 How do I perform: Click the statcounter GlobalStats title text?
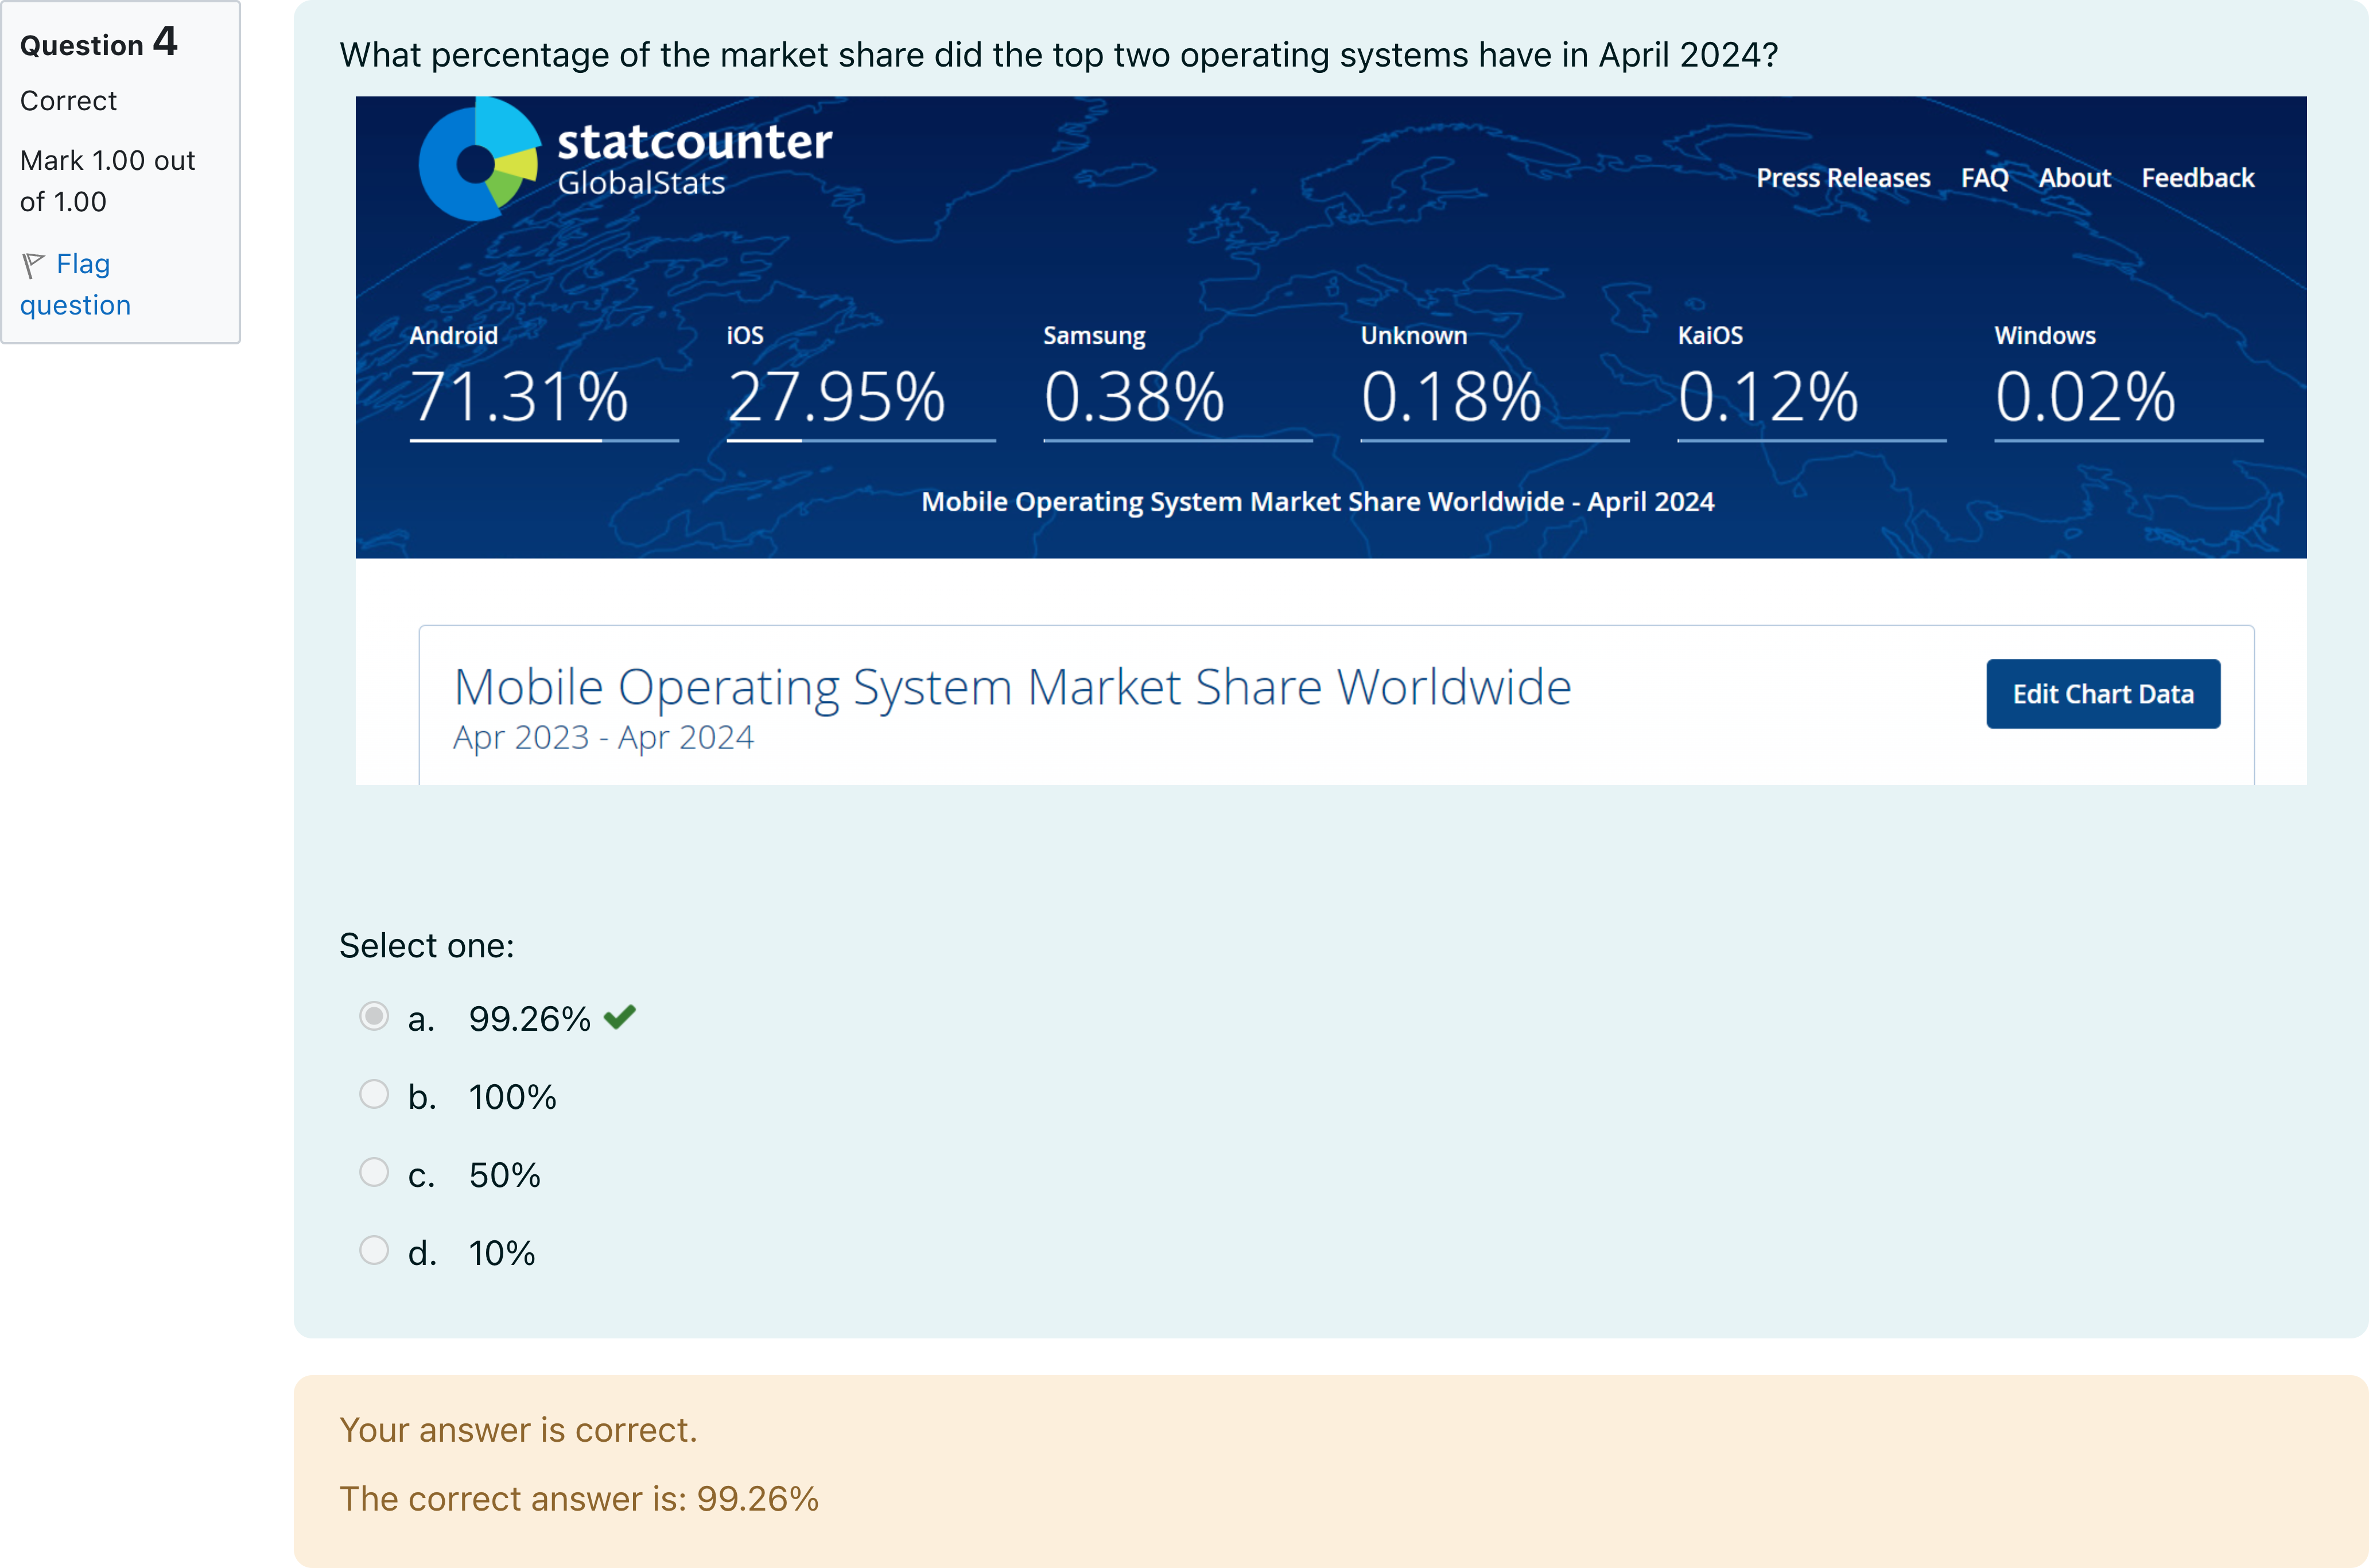pos(694,160)
